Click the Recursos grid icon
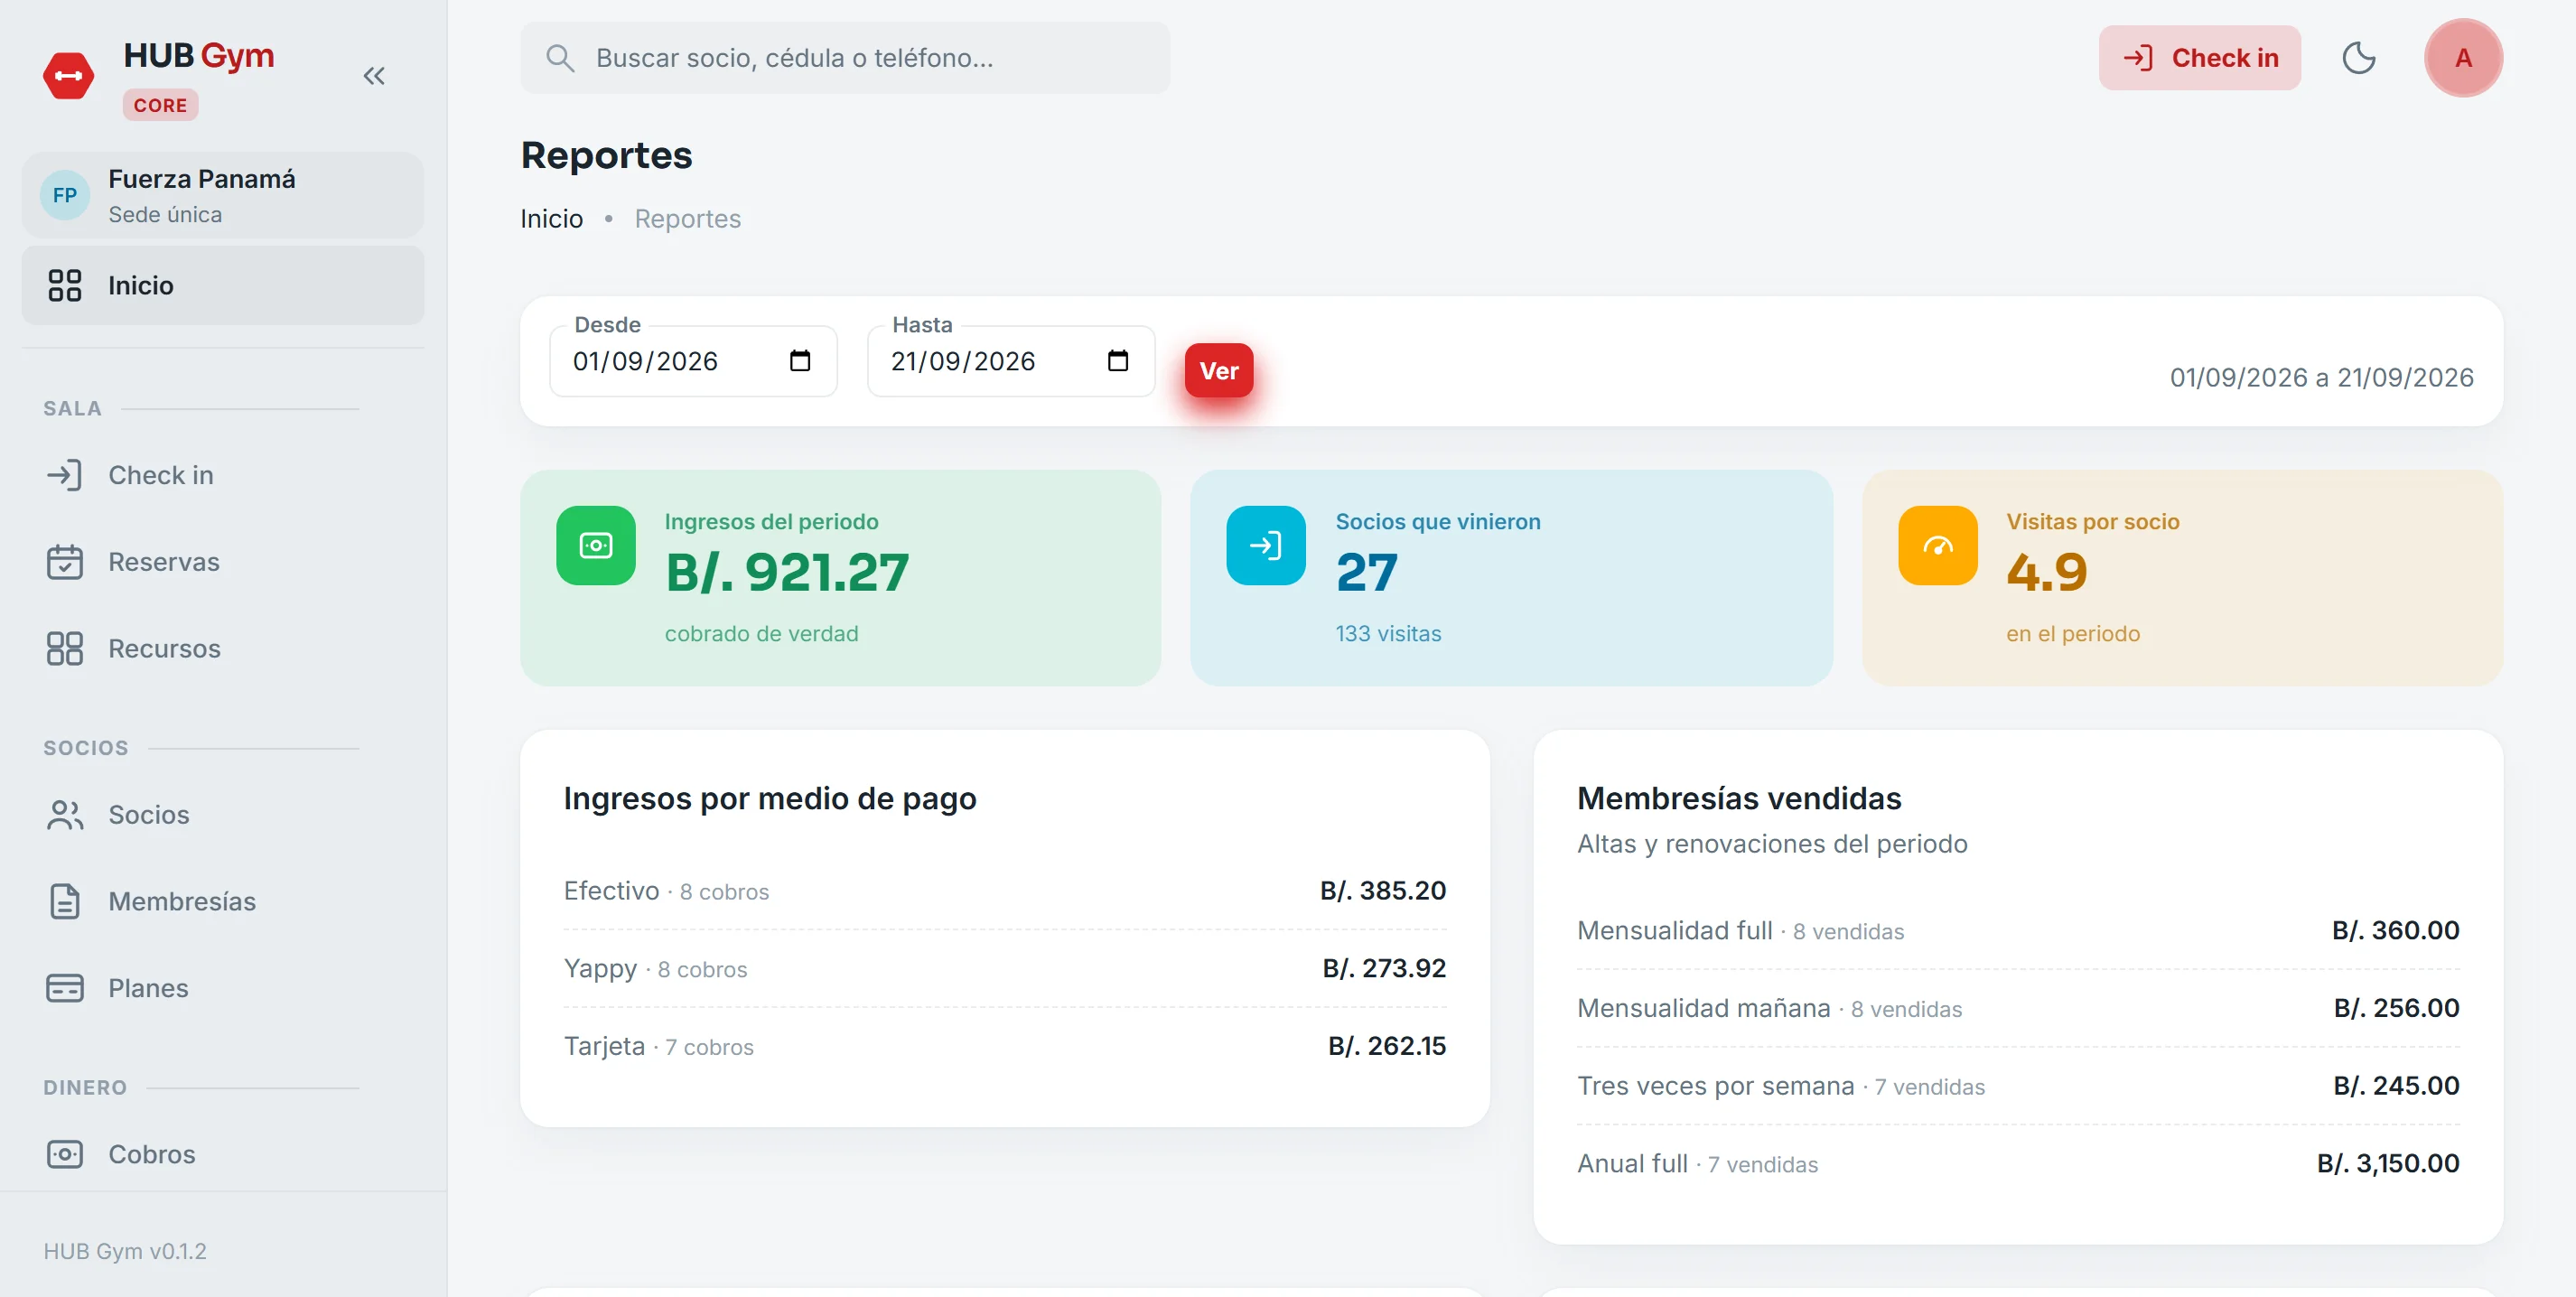This screenshot has height=1297, width=2576. (65, 649)
